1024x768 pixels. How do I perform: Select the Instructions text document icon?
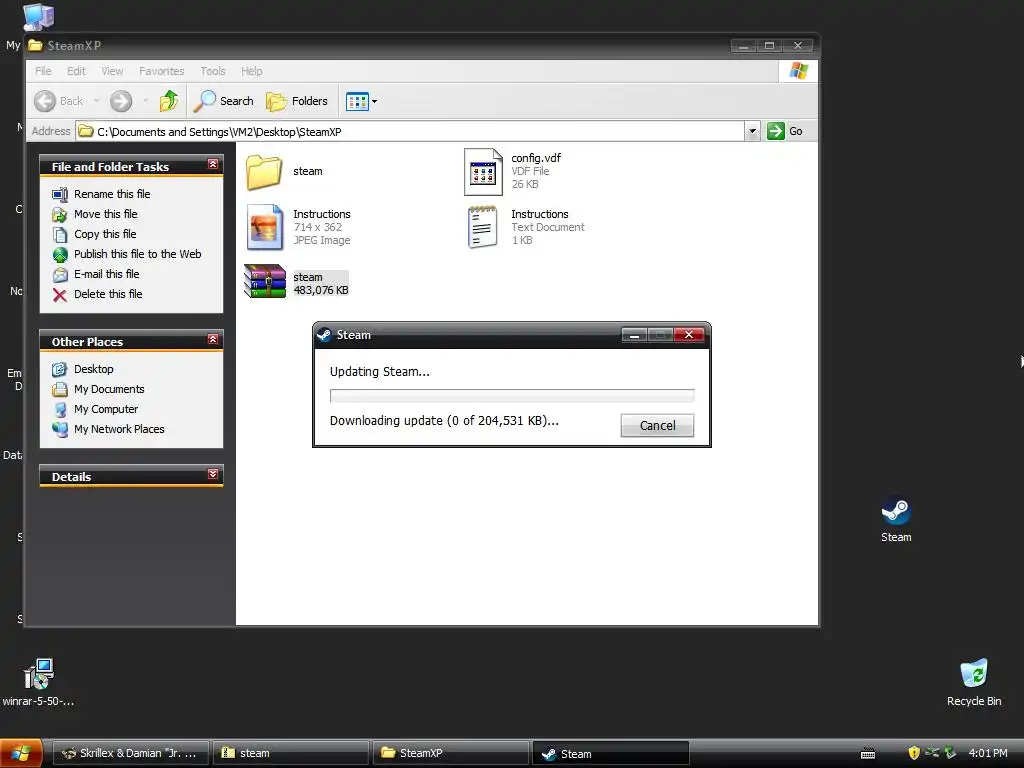tap(482, 227)
